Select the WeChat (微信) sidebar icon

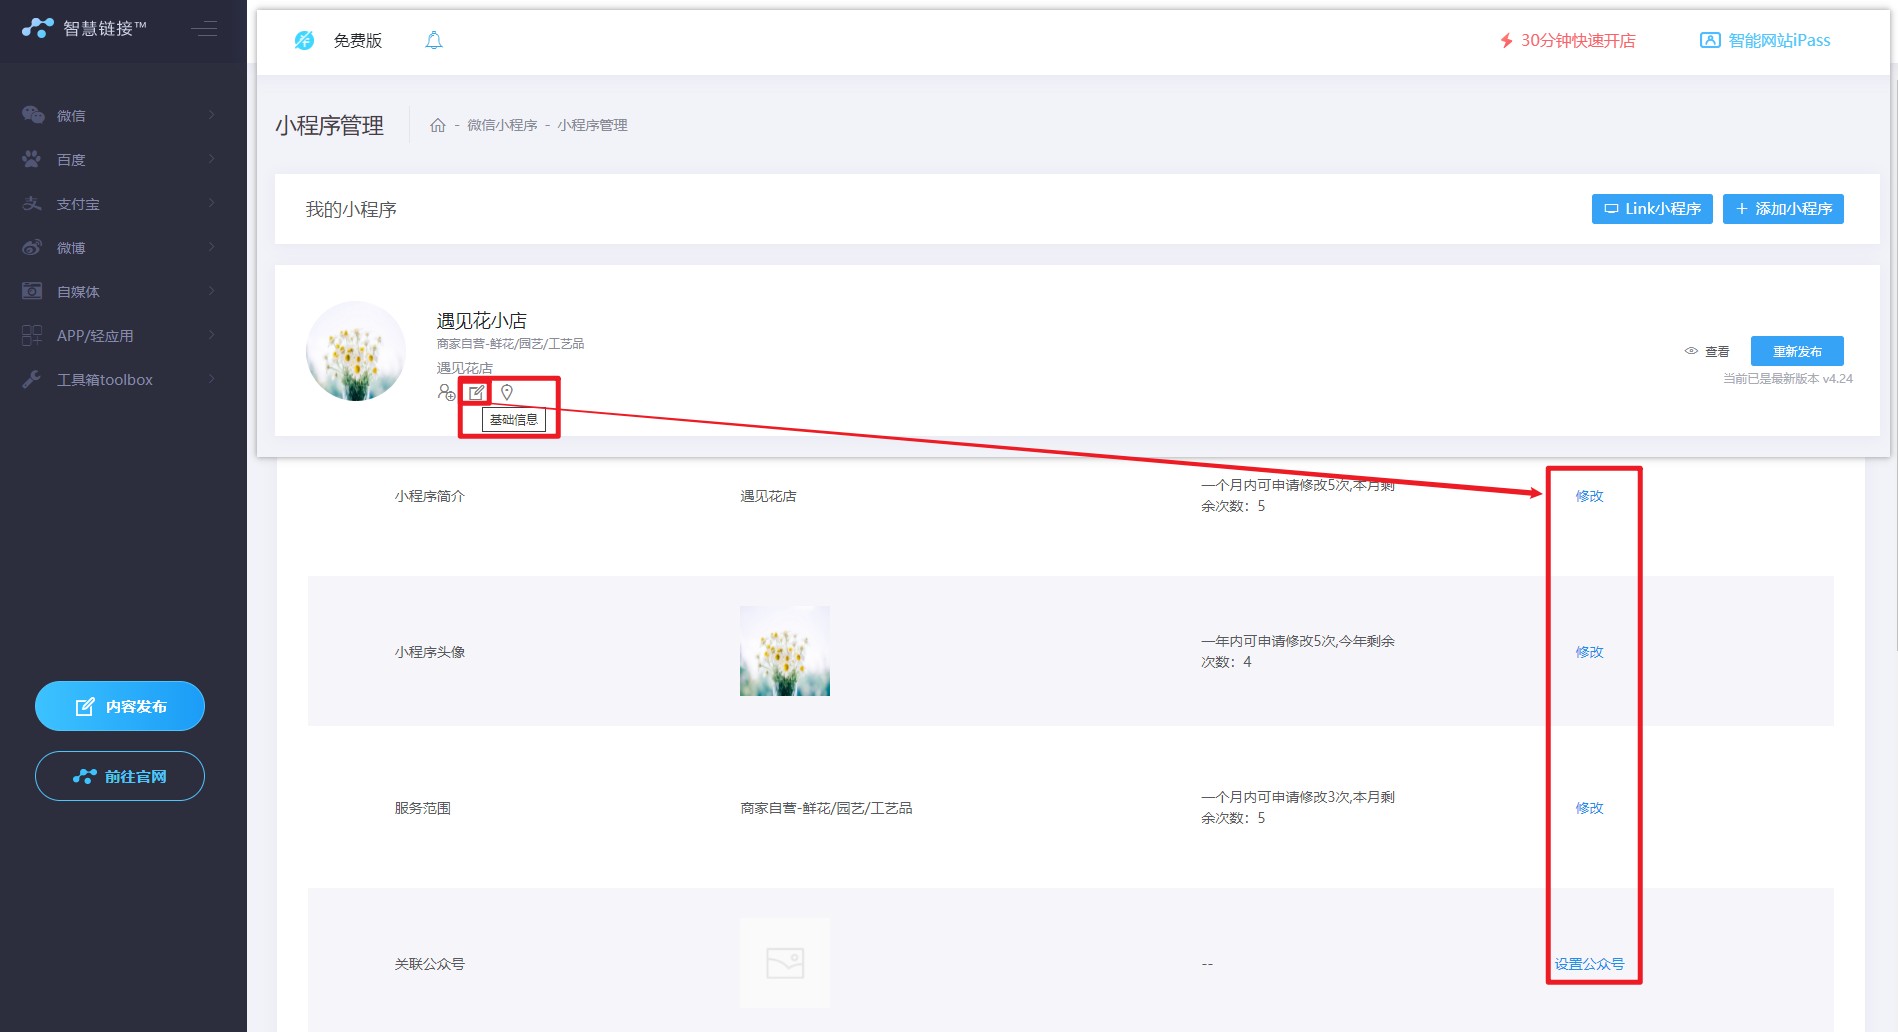31,115
